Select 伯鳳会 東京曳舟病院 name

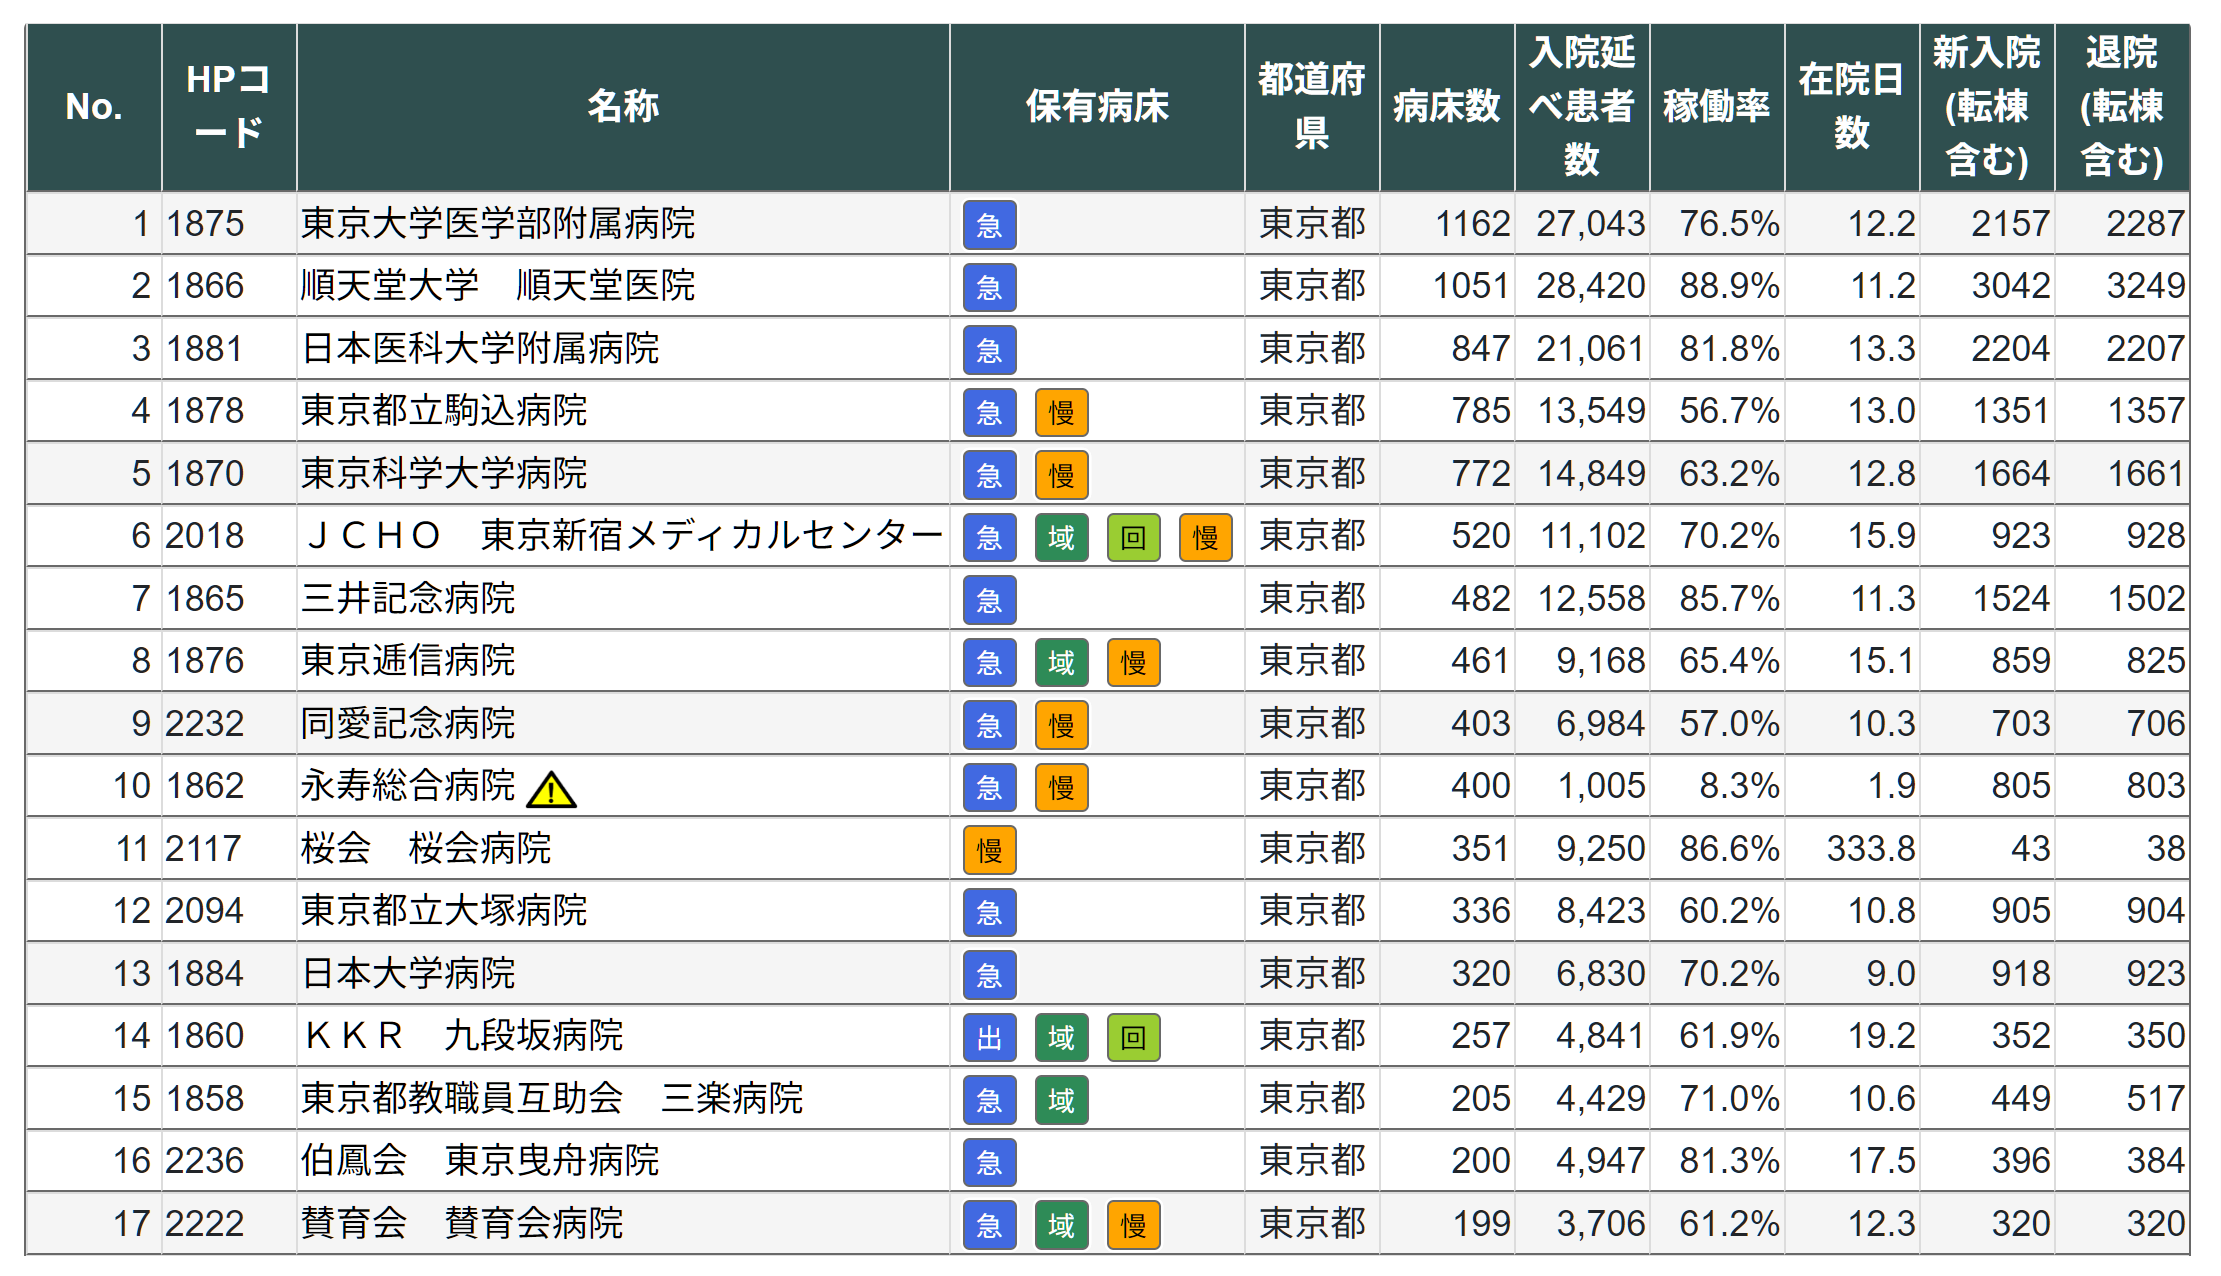[x=480, y=1161]
